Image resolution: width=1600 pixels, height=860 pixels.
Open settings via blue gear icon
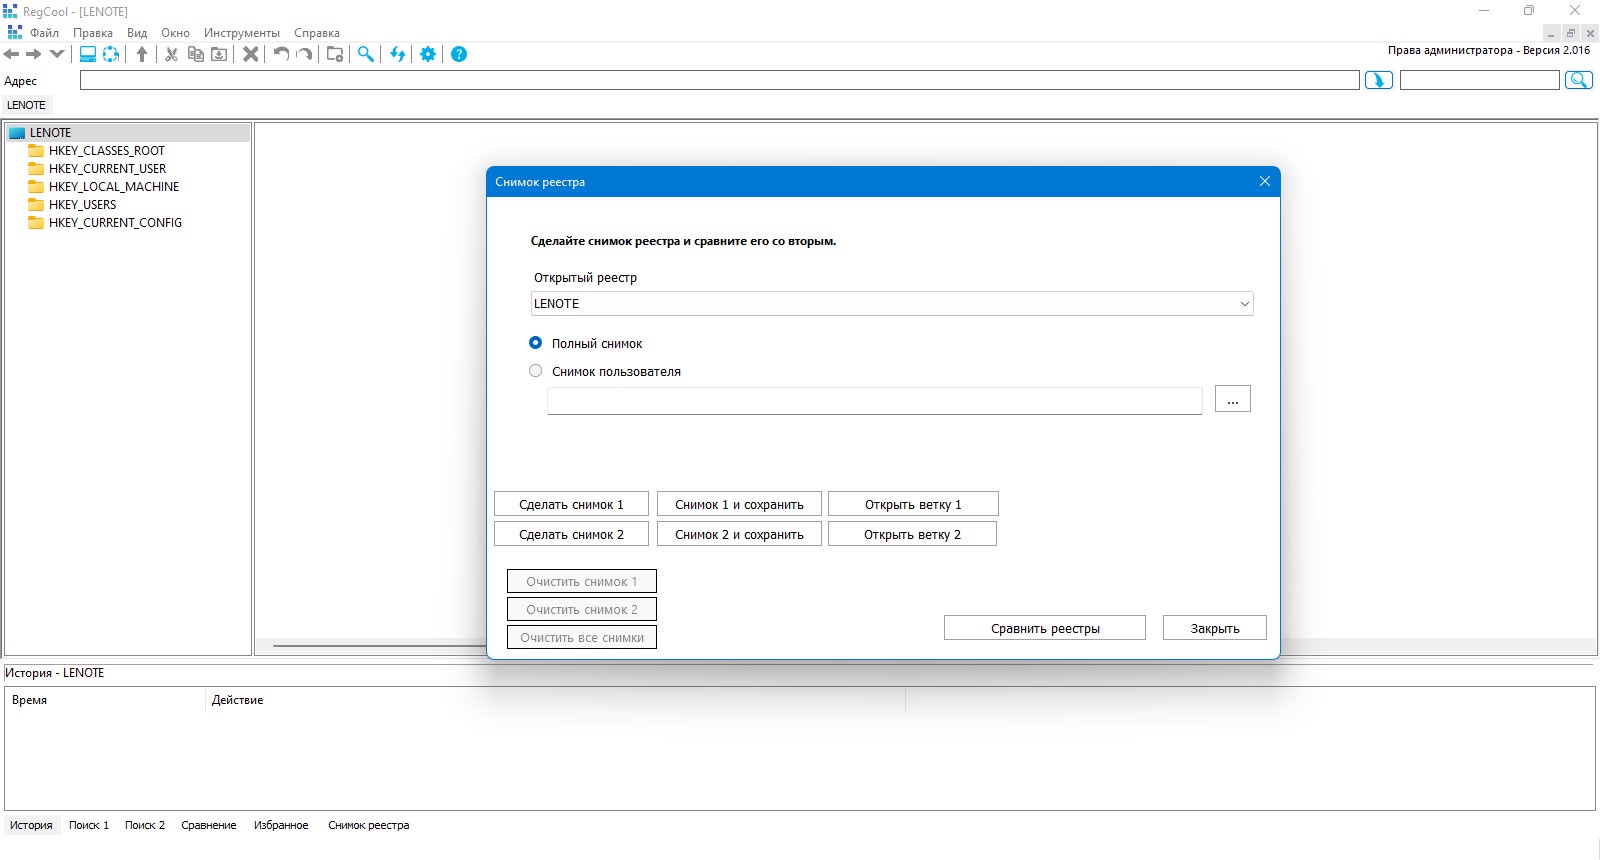coord(428,54)
